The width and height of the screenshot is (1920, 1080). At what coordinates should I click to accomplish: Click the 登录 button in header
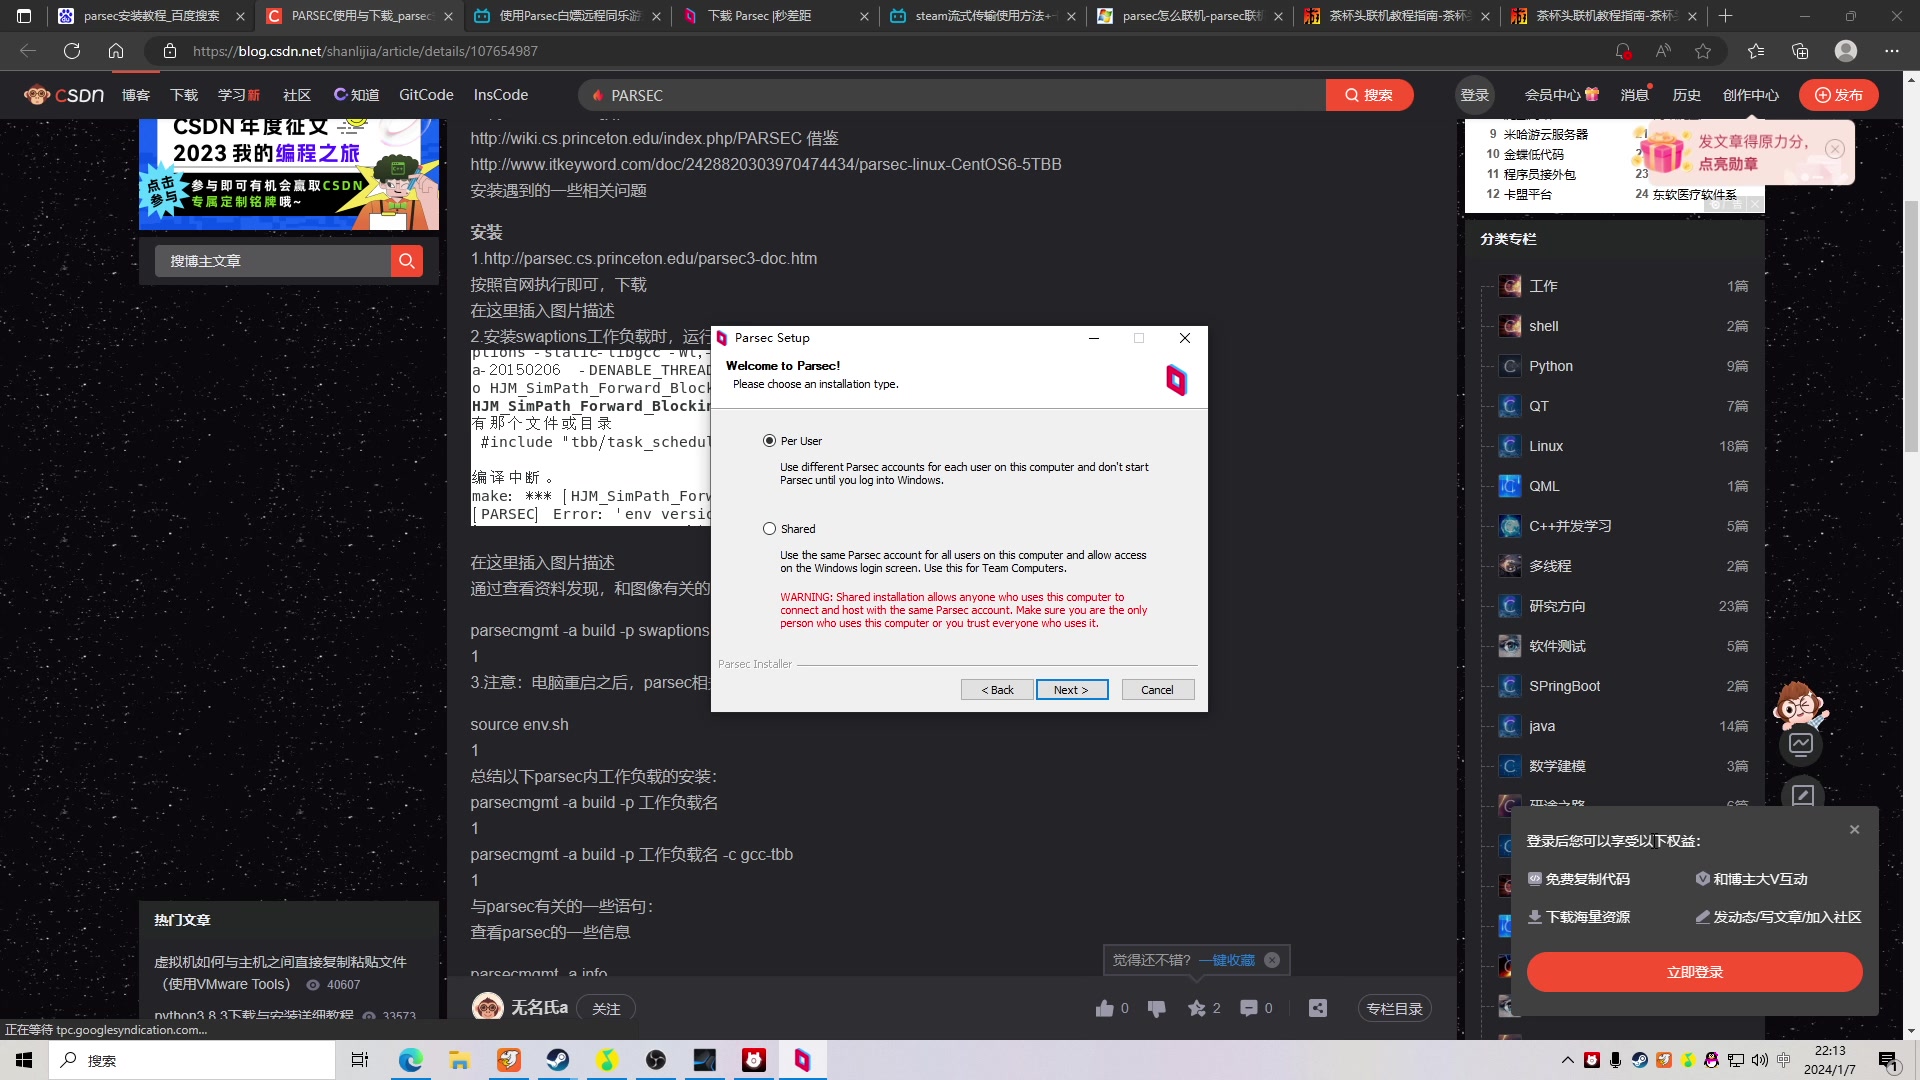[1475, 95]
